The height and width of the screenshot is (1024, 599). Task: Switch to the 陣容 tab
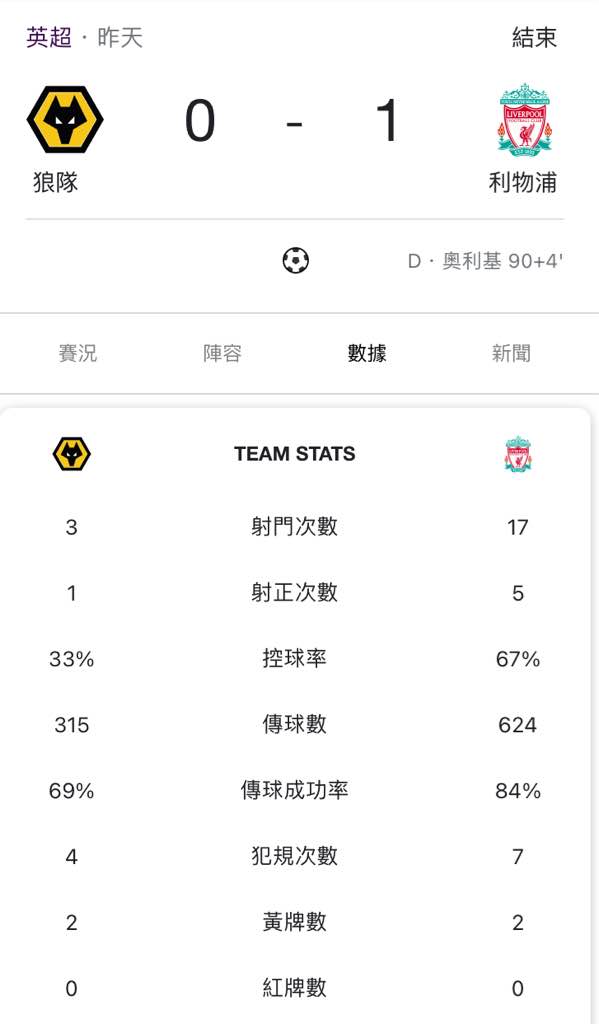[x=222, y=353]
